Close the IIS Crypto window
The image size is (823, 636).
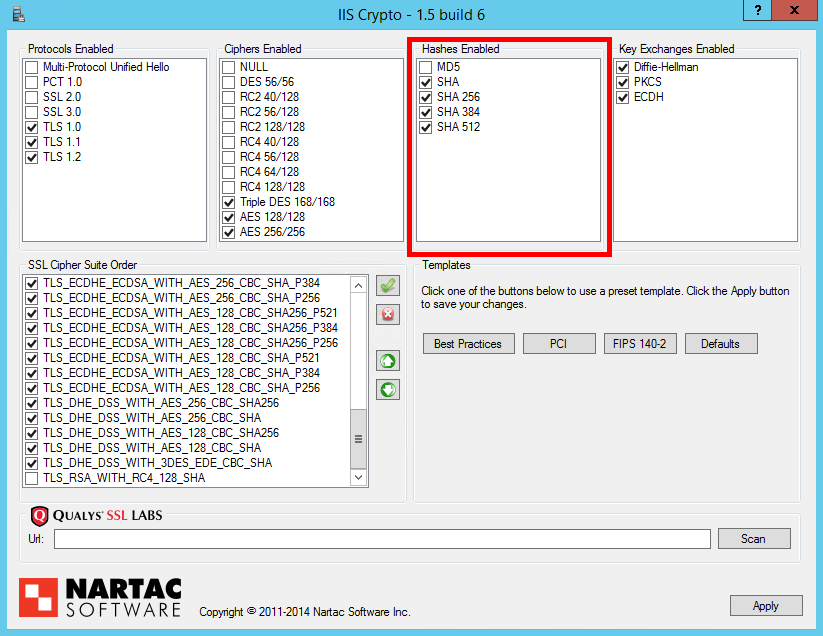794,9
